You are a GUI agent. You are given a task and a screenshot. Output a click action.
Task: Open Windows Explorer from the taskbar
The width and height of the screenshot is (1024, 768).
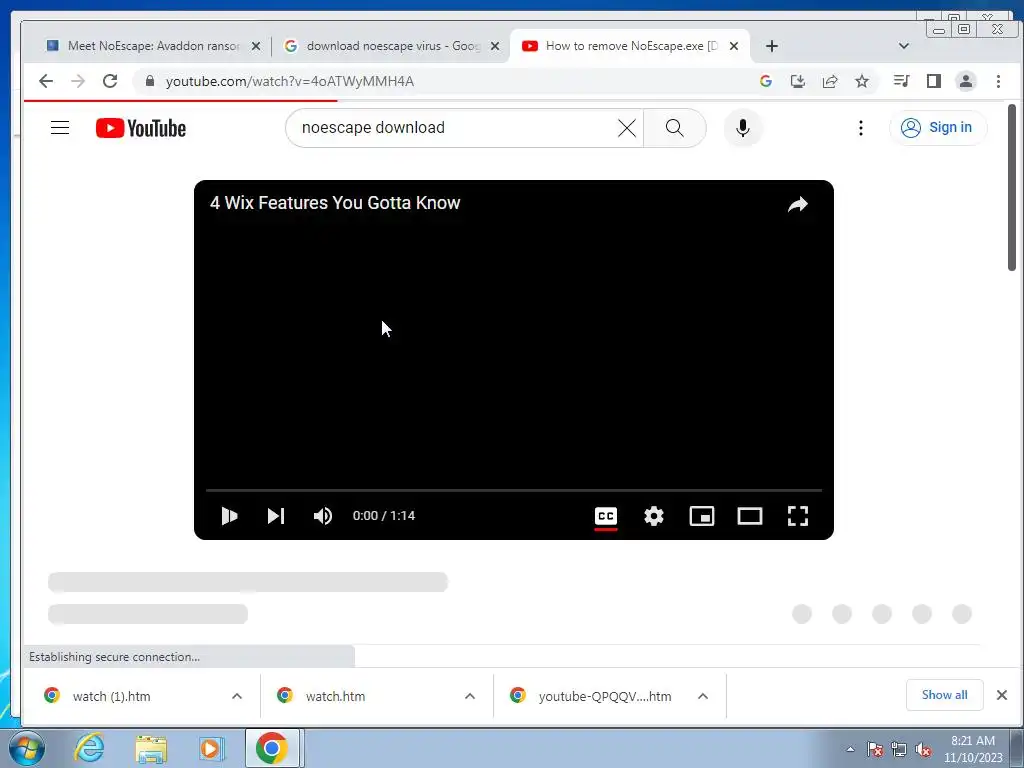pos(152,748)
